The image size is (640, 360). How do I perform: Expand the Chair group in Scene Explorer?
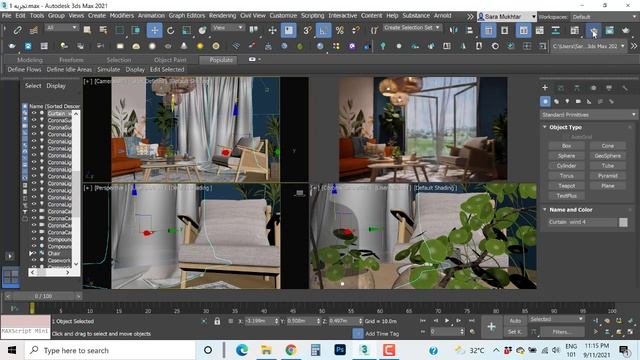click(31, 253)
